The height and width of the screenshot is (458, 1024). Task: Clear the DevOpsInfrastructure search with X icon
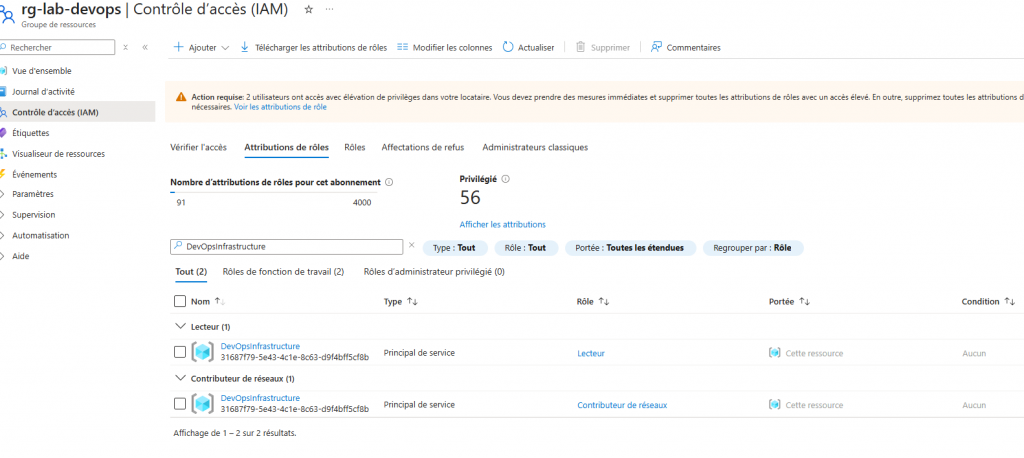[411, 245]
